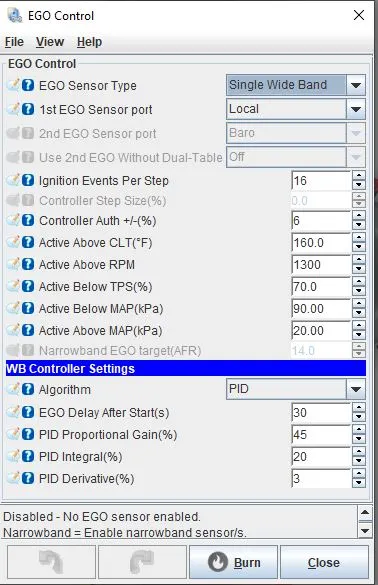The width and height of the screenshot is (378, 585).
Task: Open help for PID Proportional Gain
Action: pyautogui.click(x=28, y=435)
